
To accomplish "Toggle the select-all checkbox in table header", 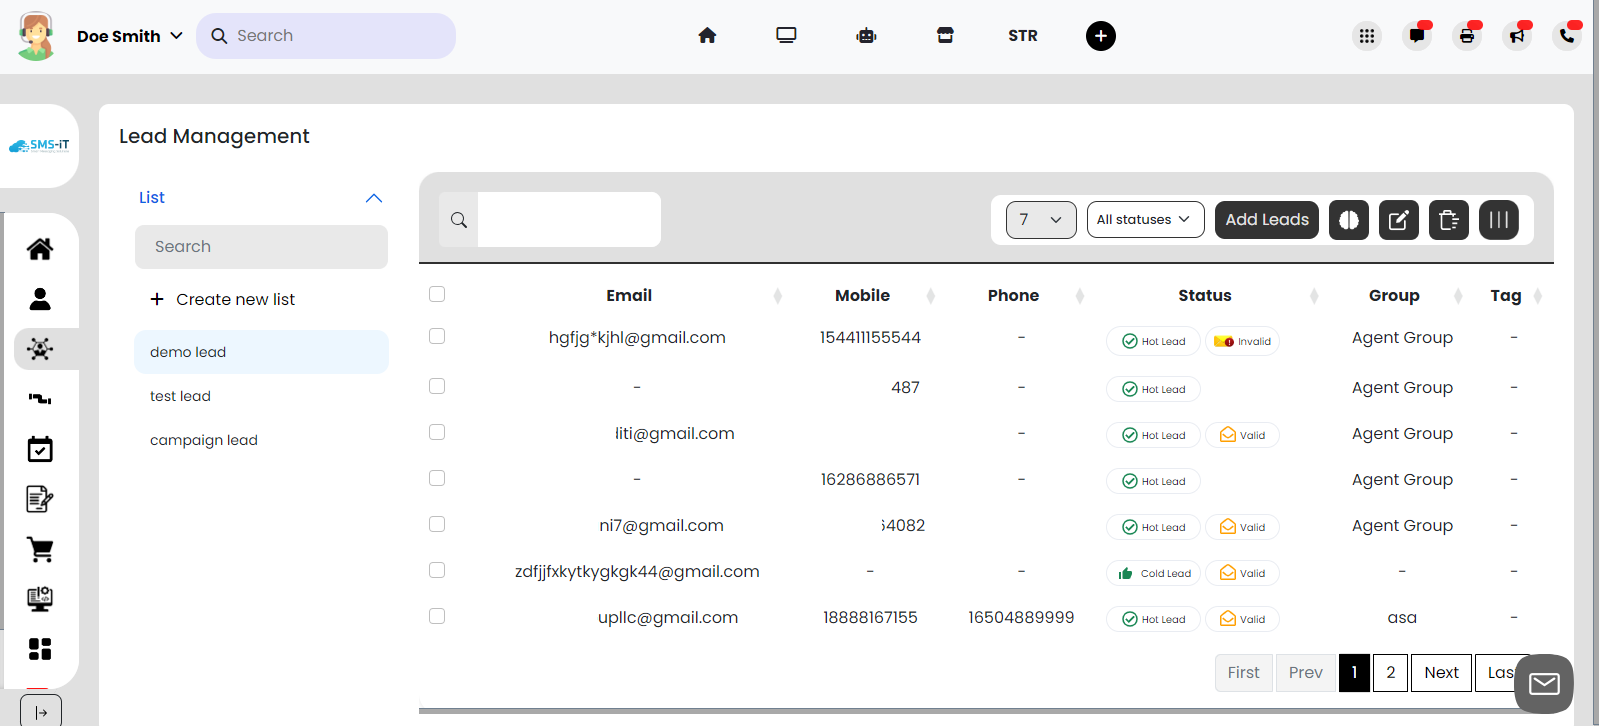I will [437, 294].
